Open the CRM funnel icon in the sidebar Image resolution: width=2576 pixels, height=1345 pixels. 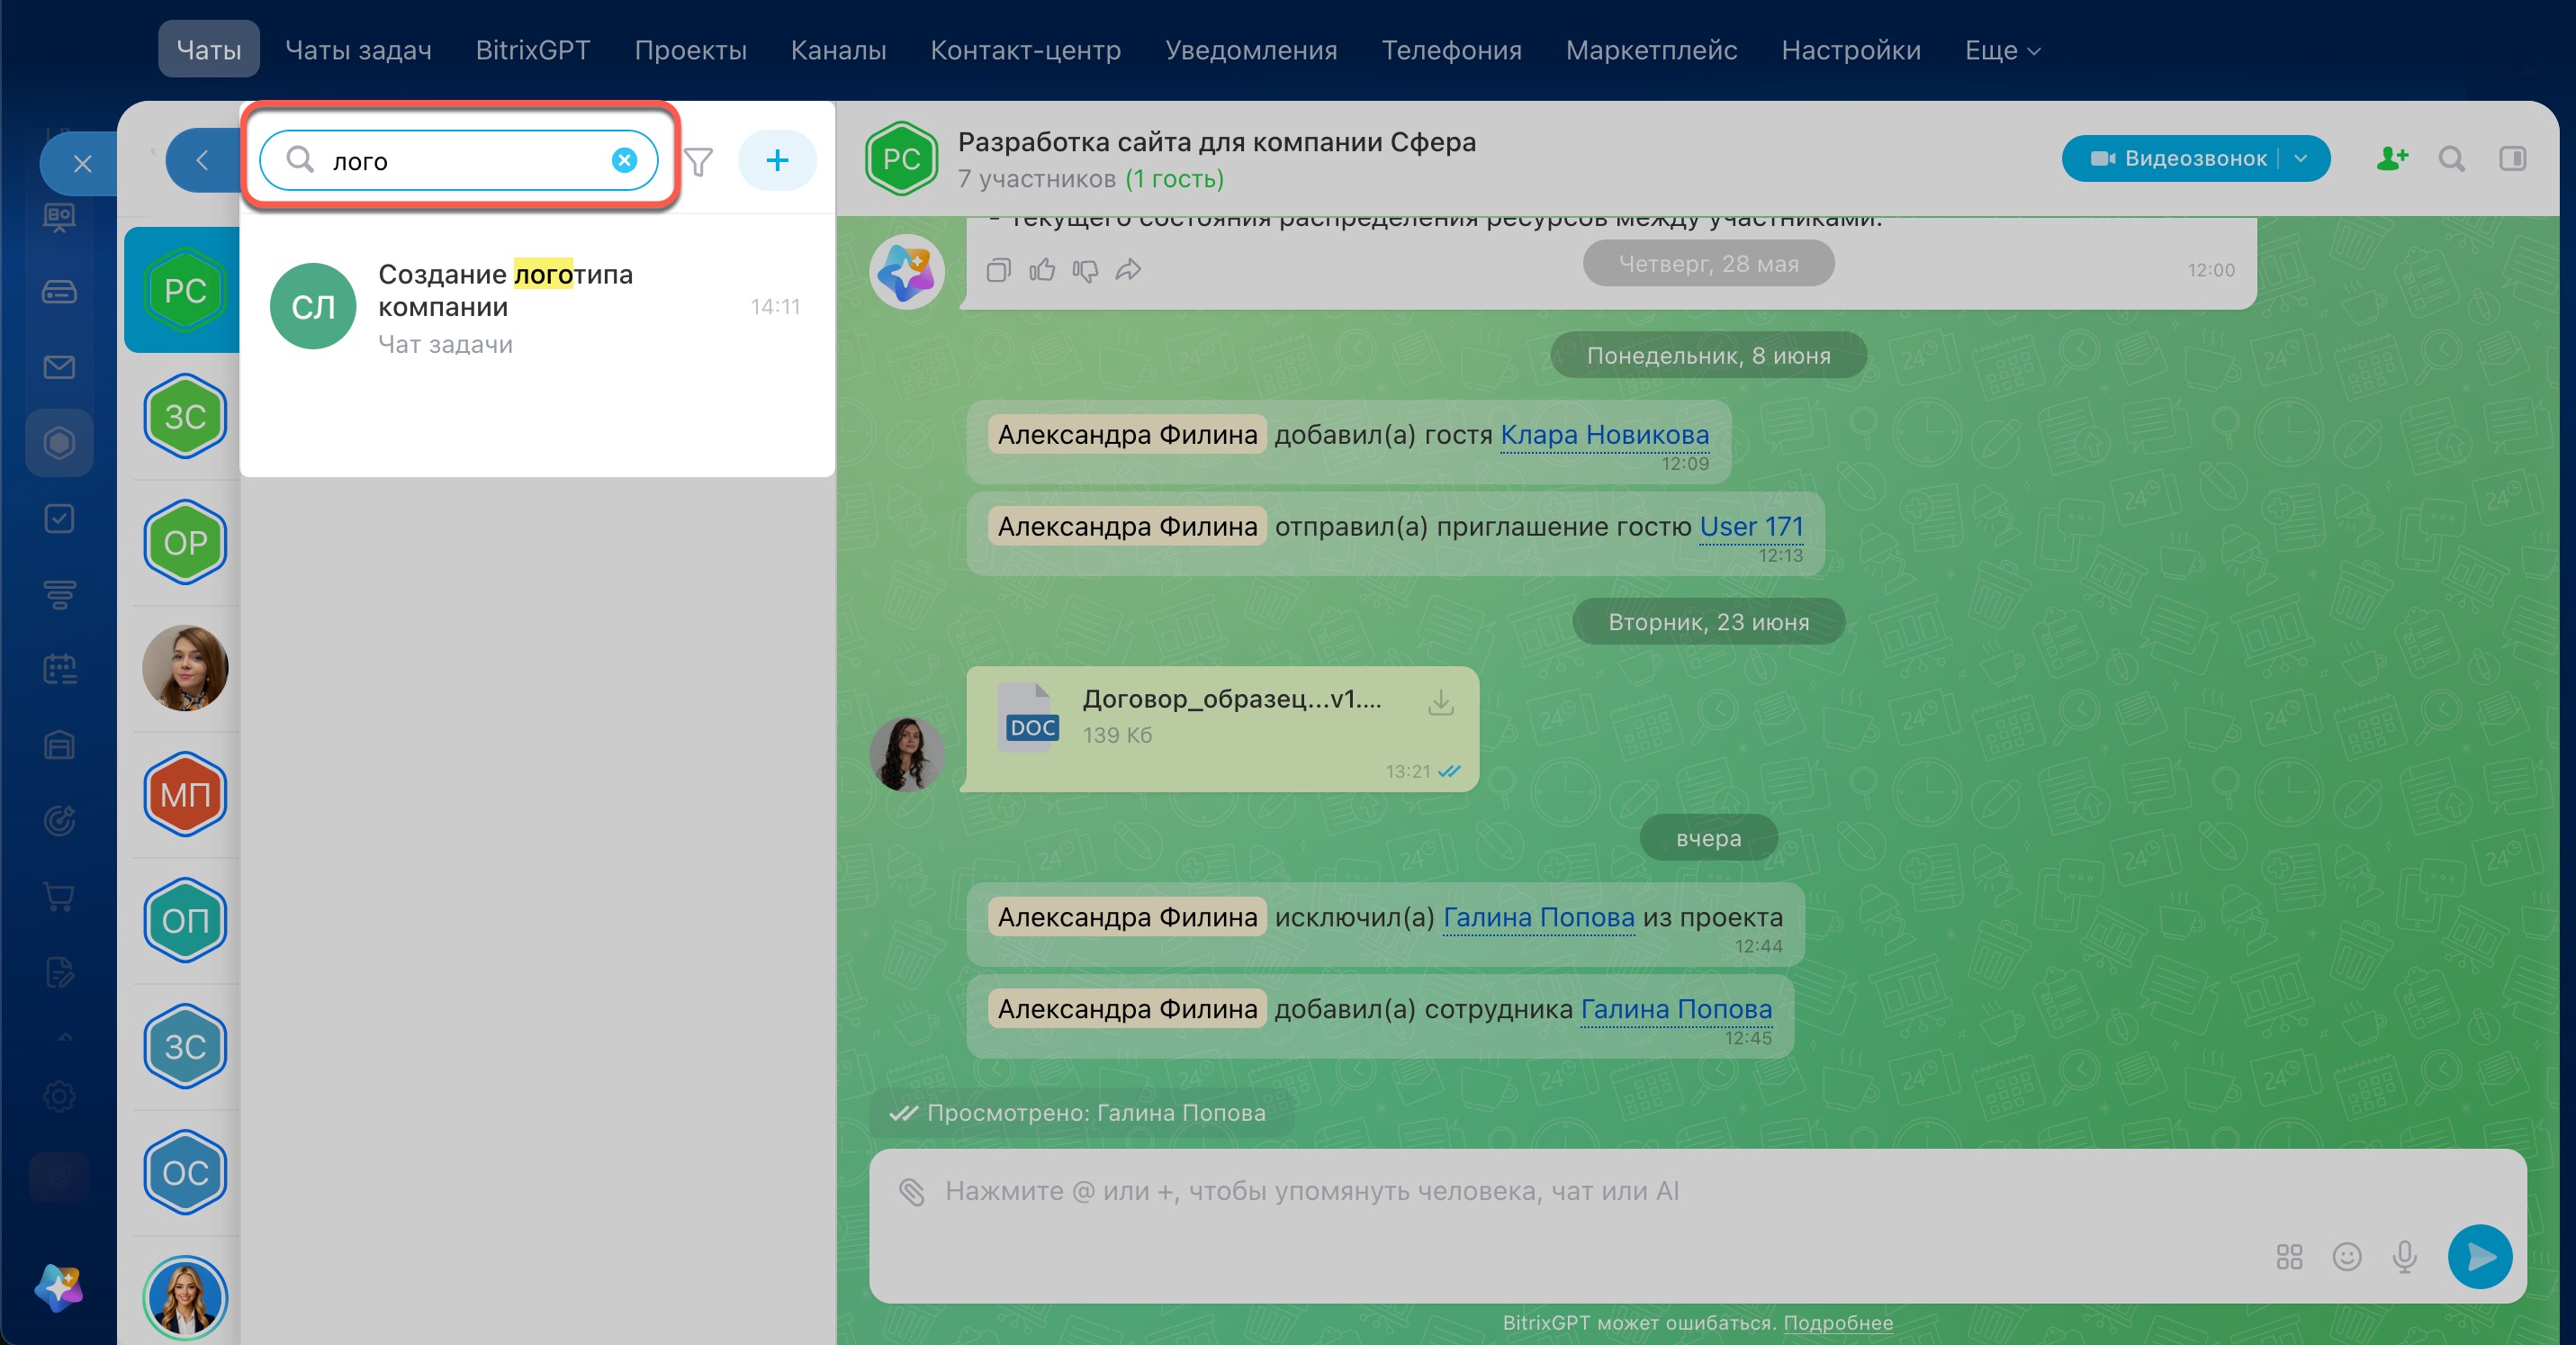point(59,594)
